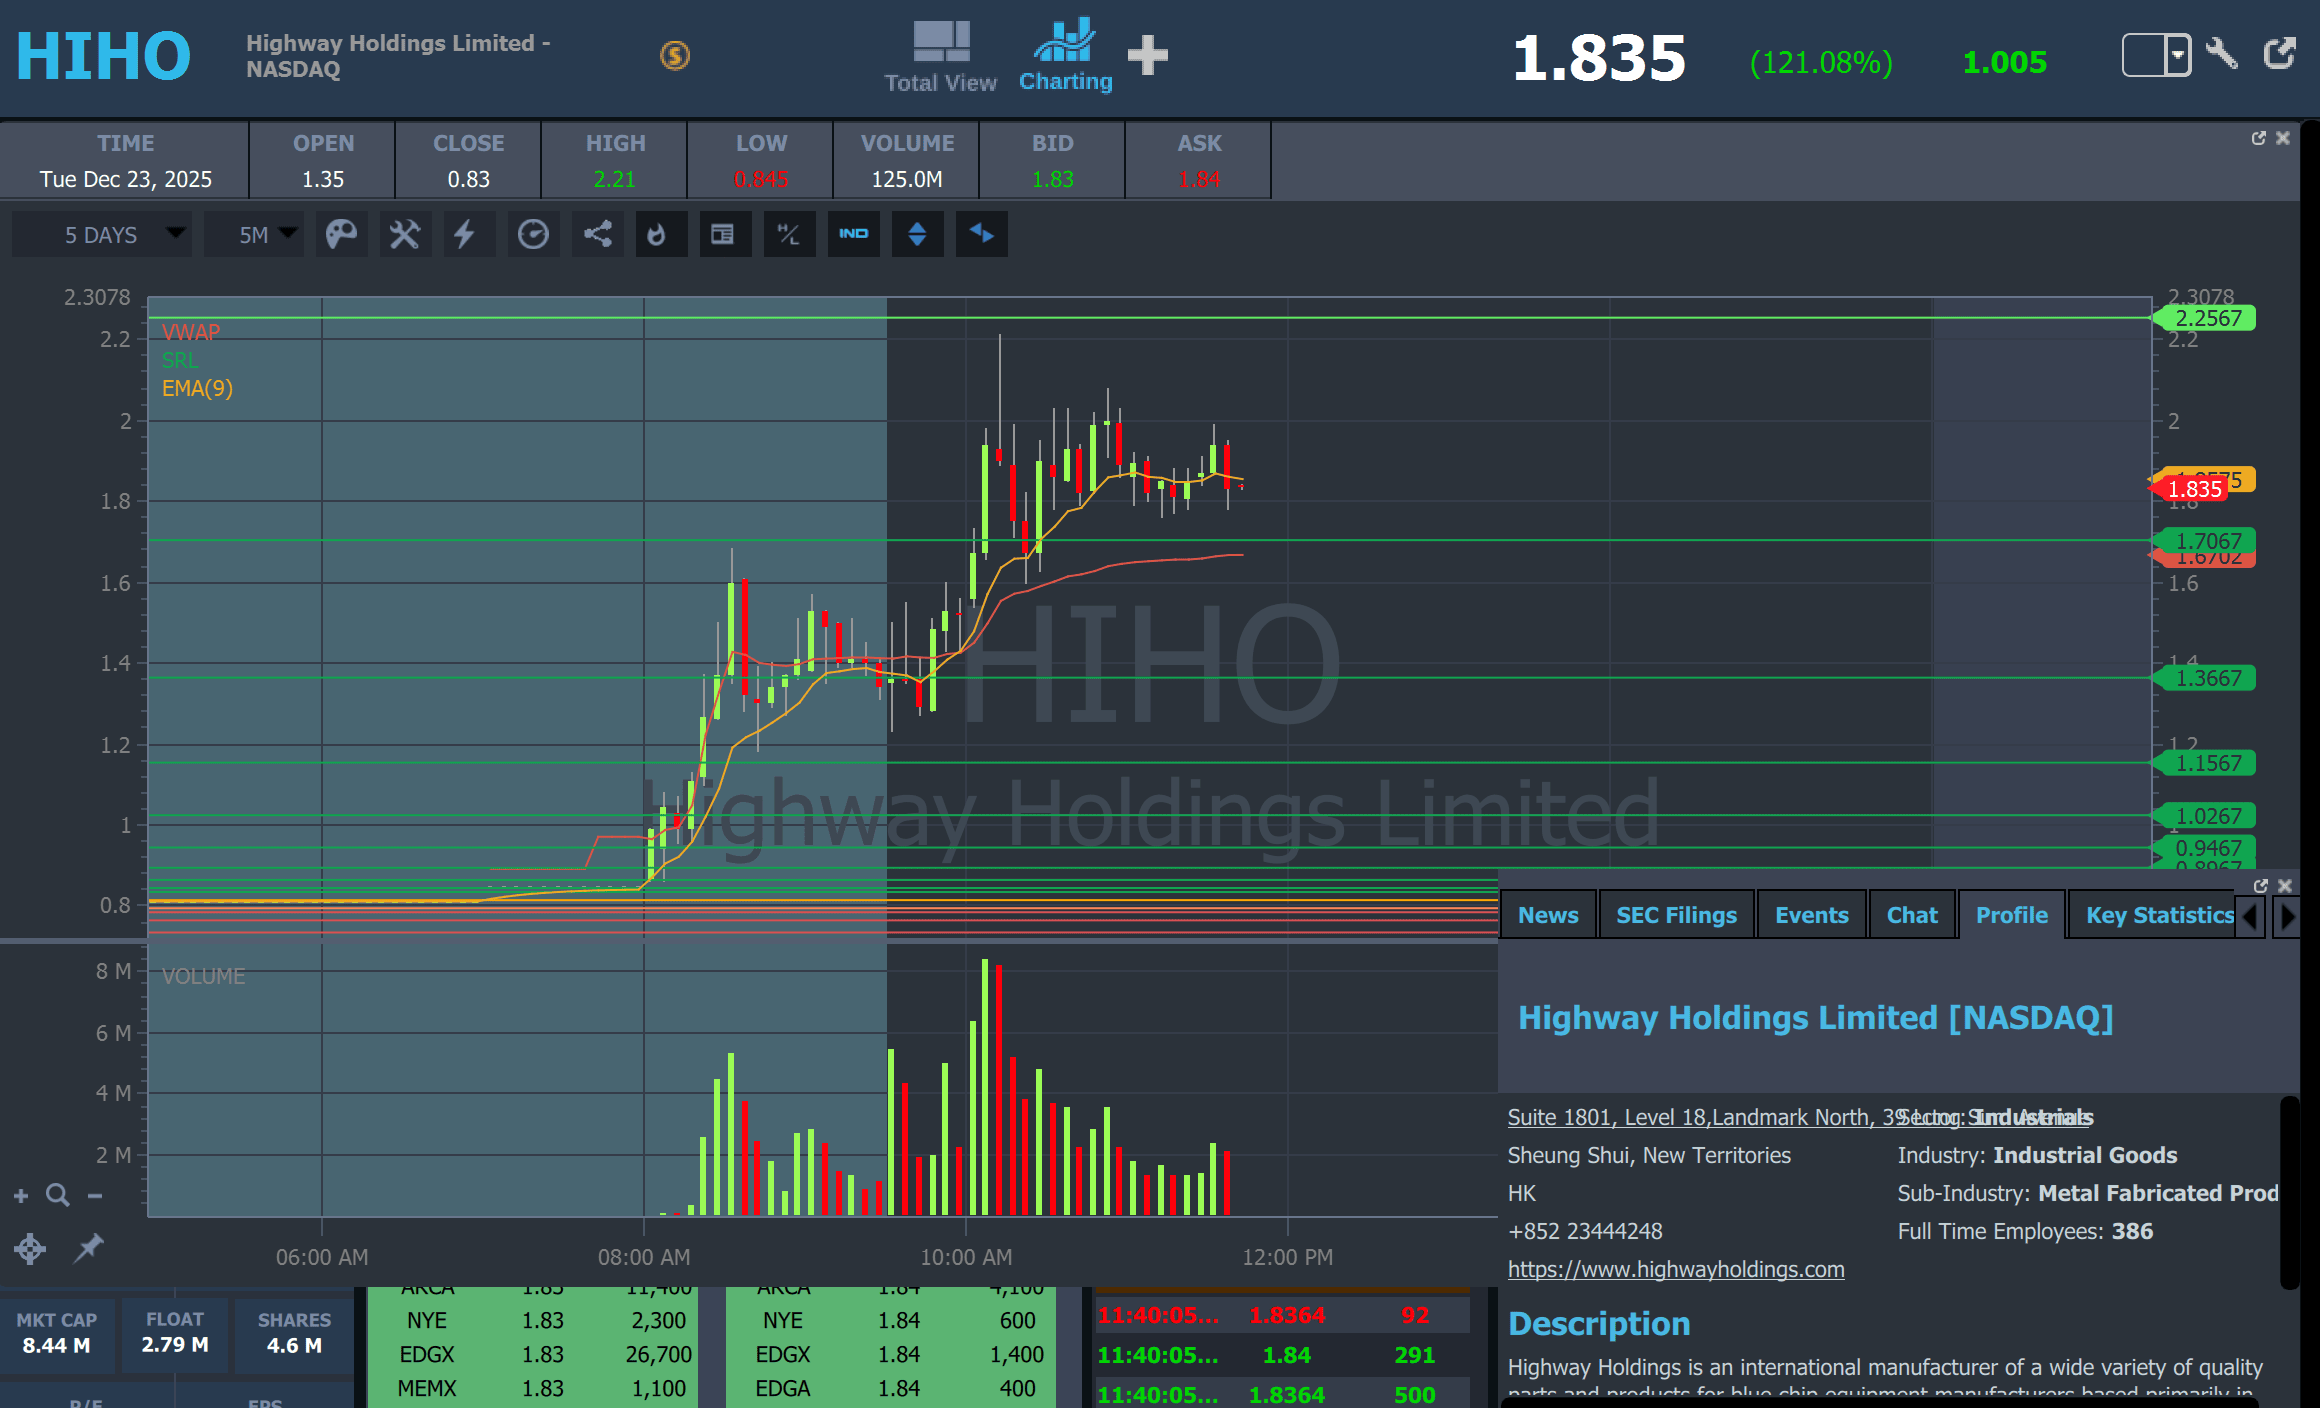Open the 5 DAYS range dropdown

click(101, 235)
